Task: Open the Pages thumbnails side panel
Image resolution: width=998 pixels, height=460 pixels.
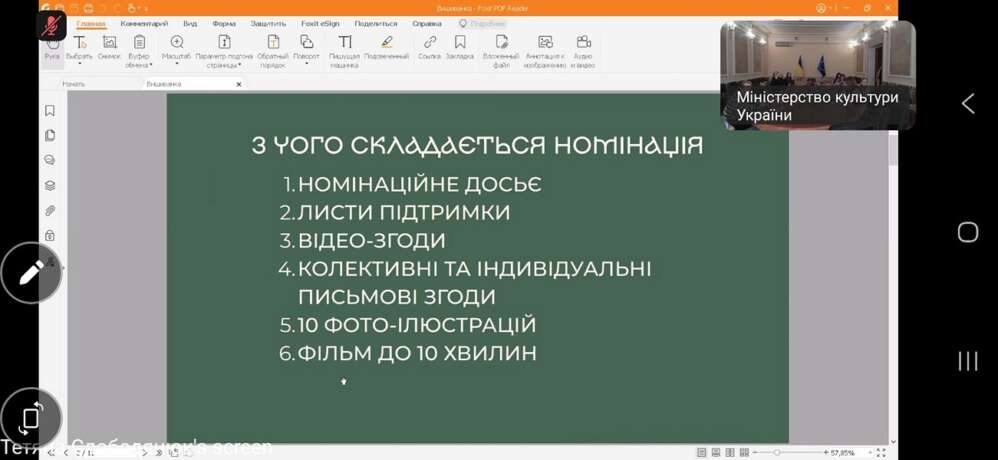Action: point(50,136)
